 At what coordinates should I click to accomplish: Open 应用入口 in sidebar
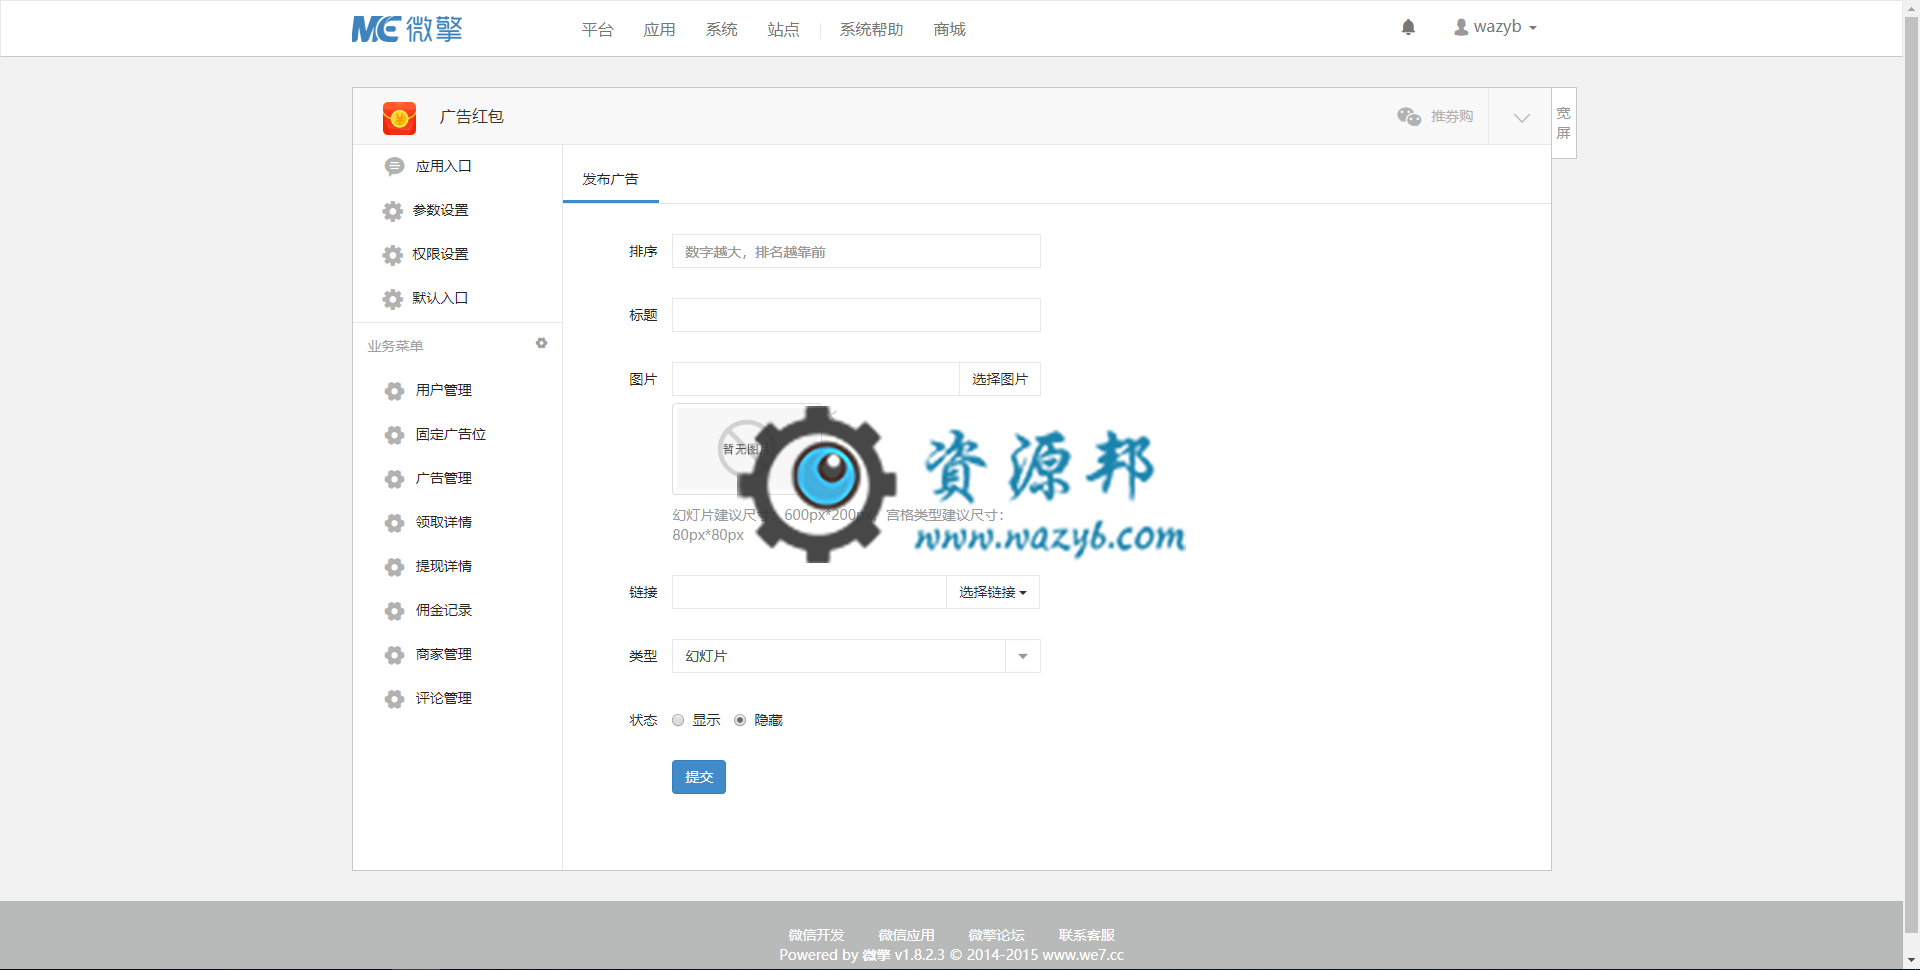pyautogui.click(x=443, y=166)
